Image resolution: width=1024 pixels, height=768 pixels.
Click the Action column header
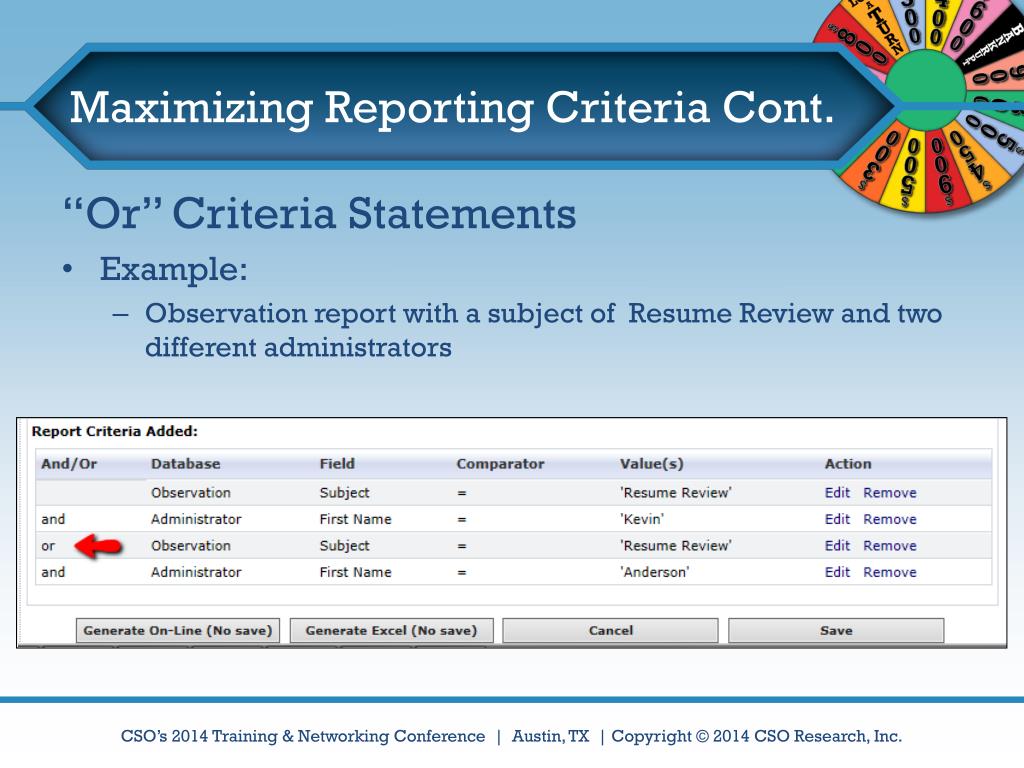coord(848,464)
